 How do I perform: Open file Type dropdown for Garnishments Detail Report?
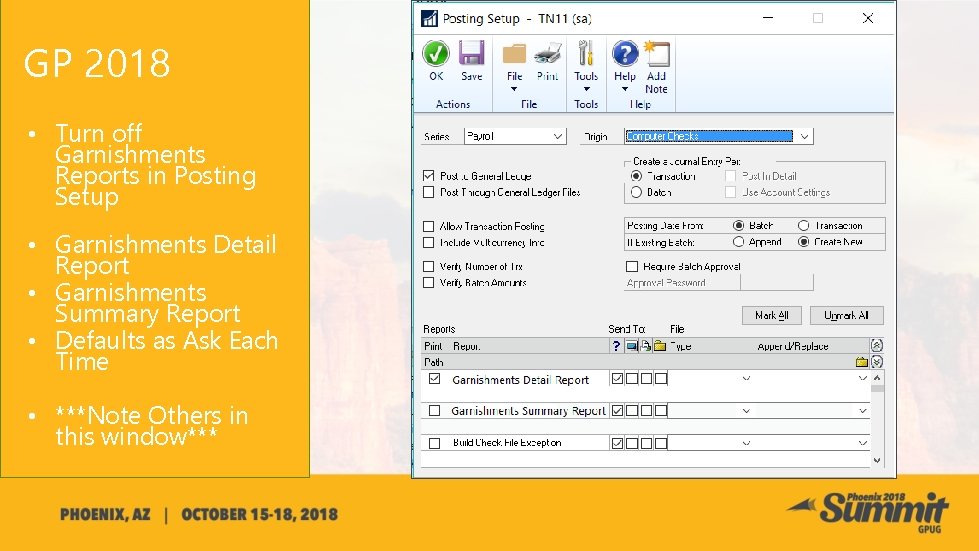746,378
